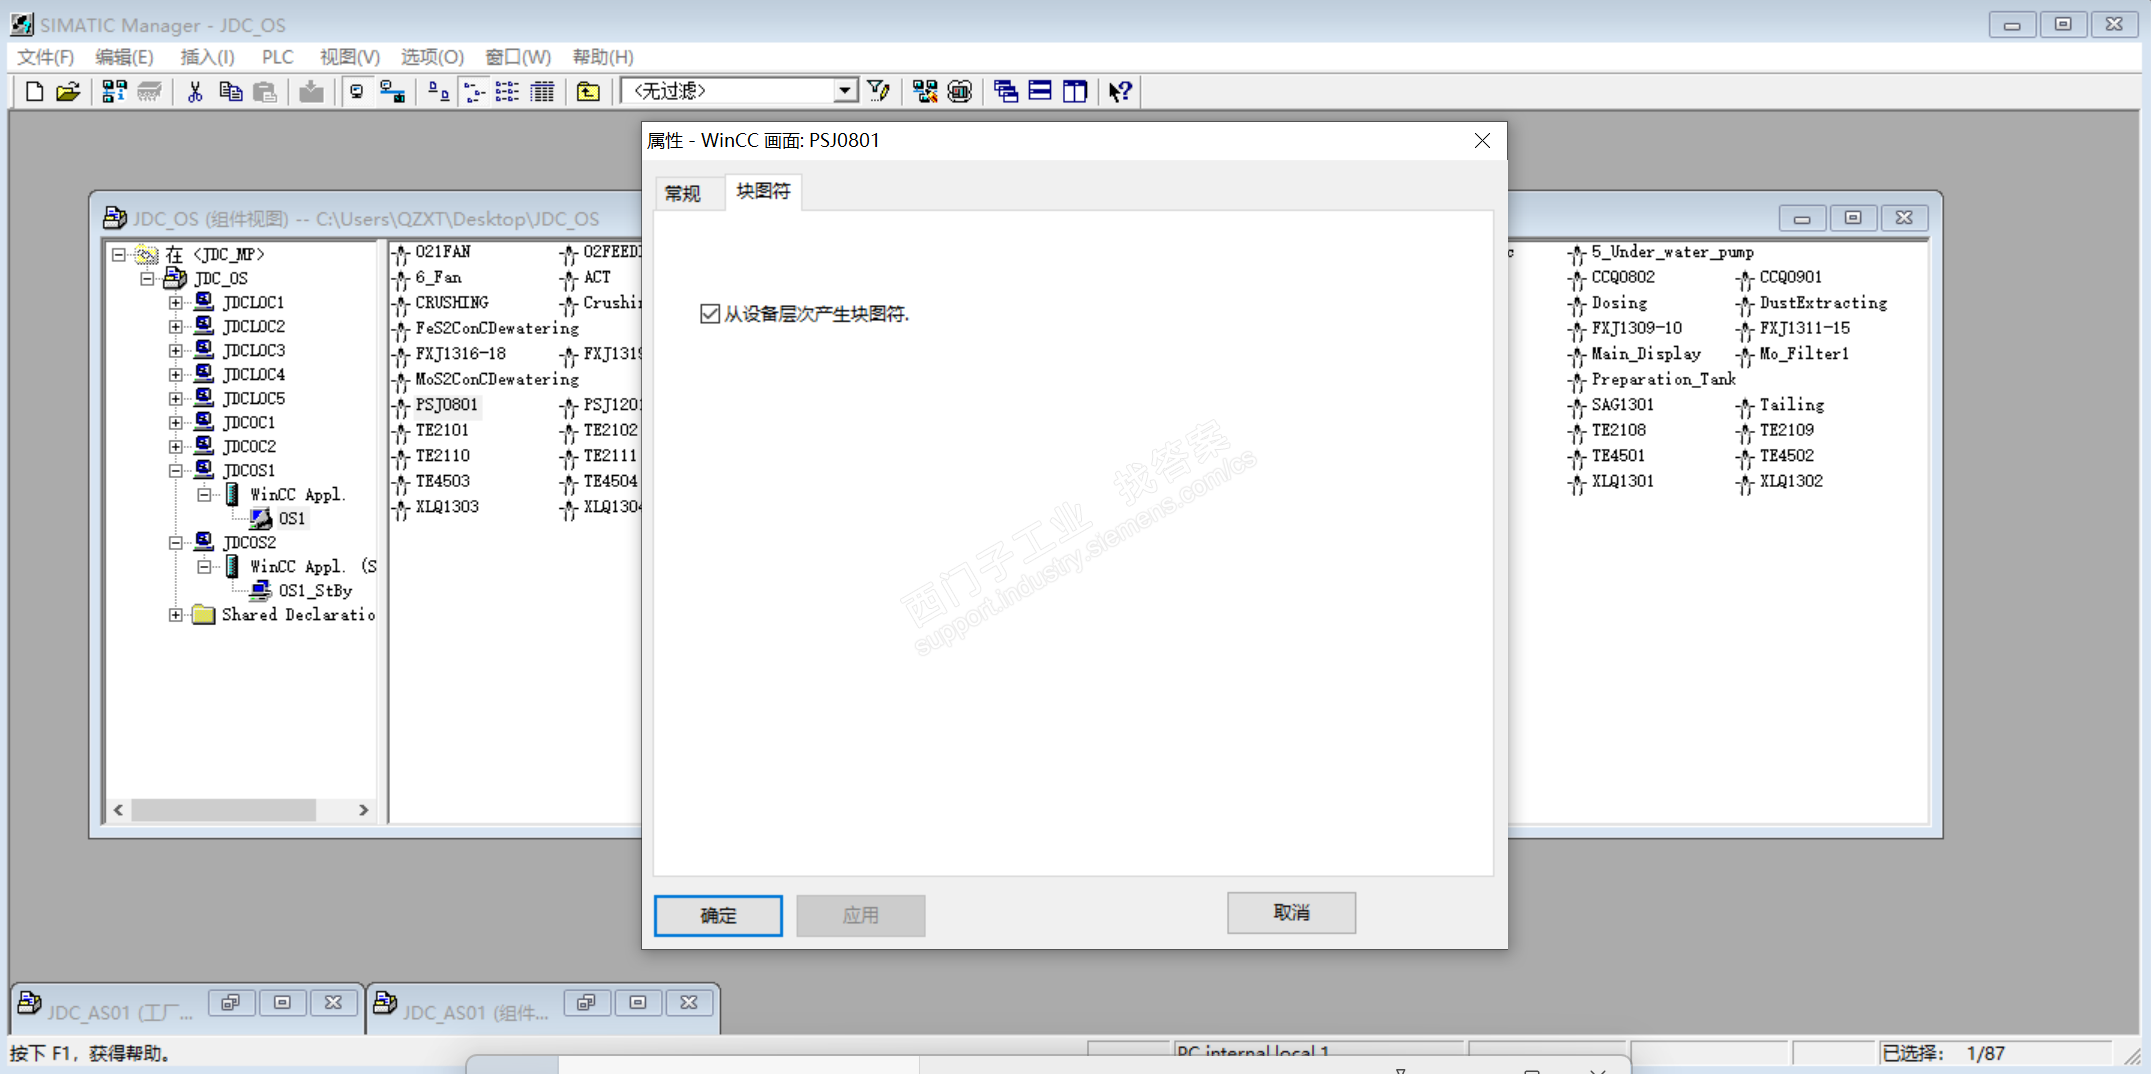Select the Tailing picture item
Screen dimensions: 2151x1074
1791,404
